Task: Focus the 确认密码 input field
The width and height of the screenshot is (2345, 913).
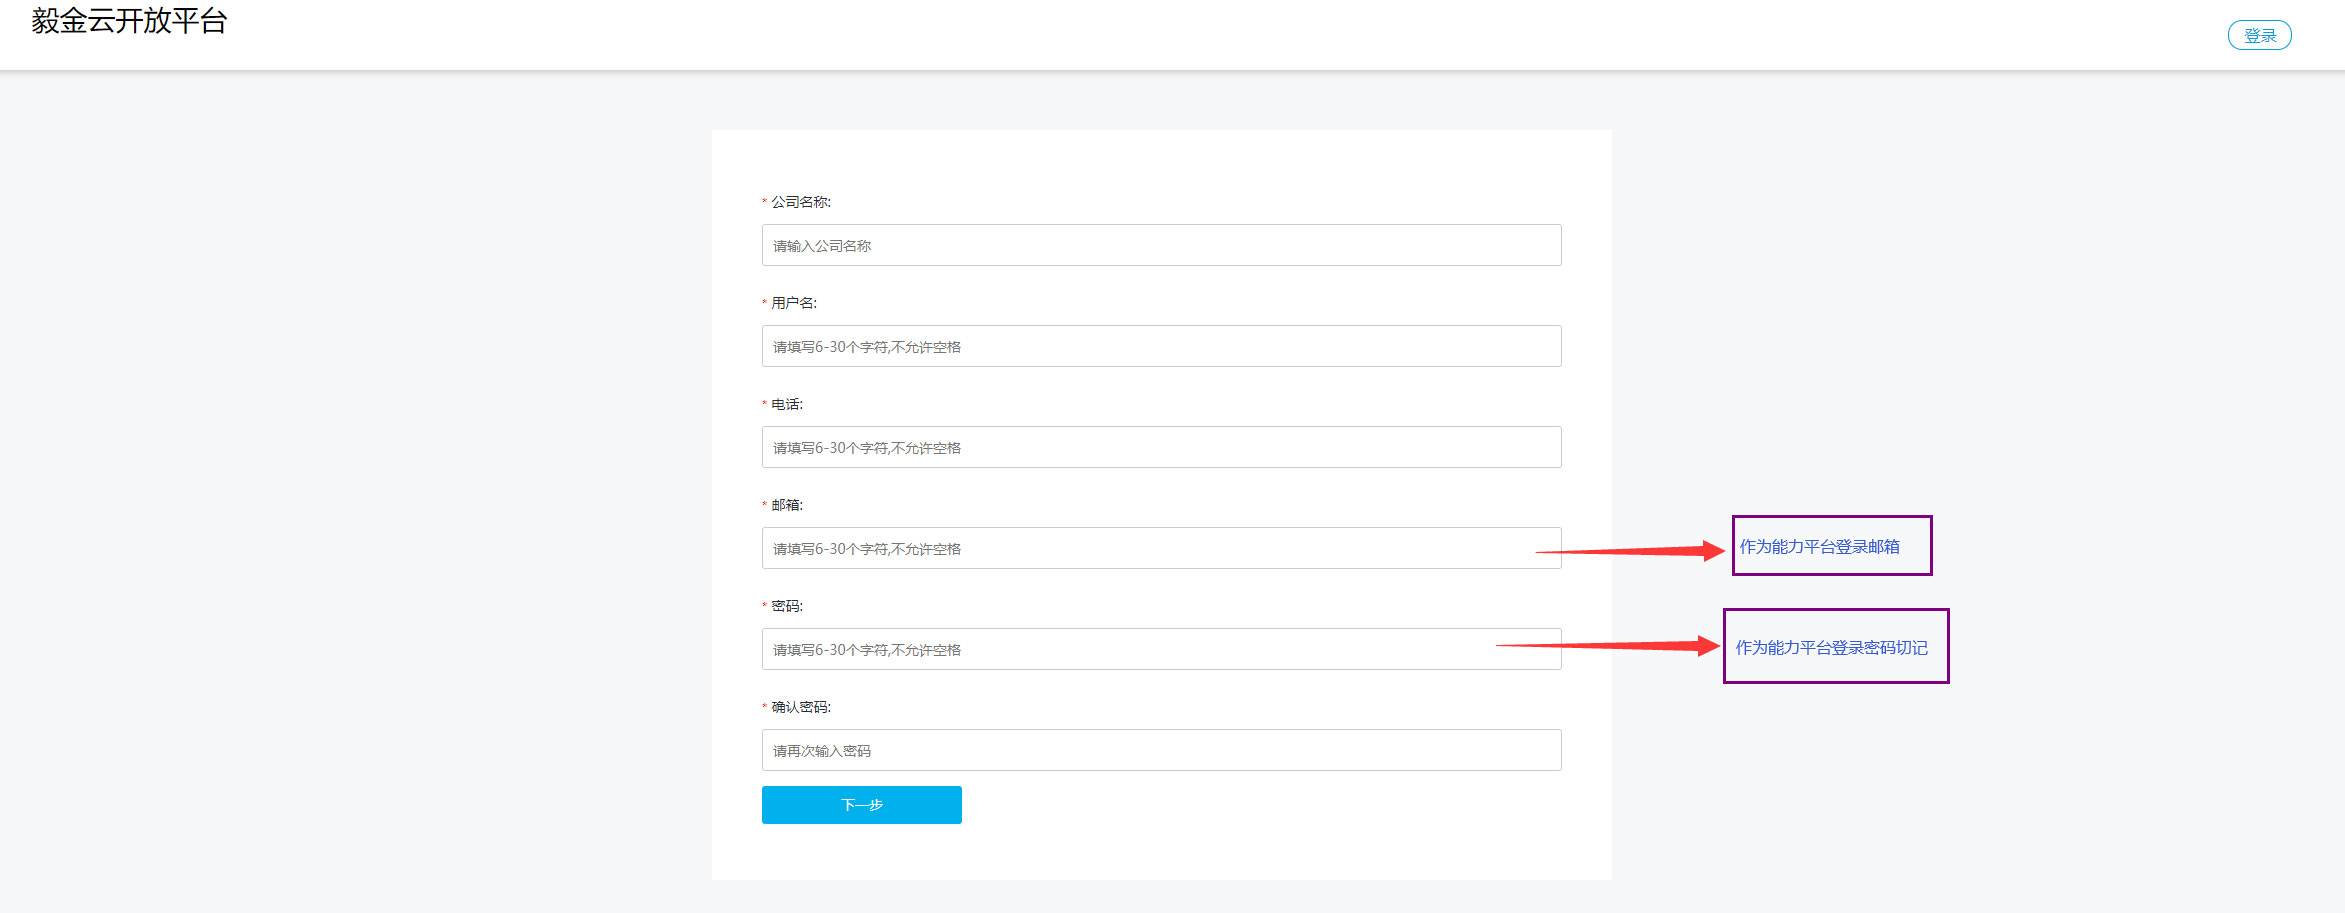Action: (x=1161, y=750)
